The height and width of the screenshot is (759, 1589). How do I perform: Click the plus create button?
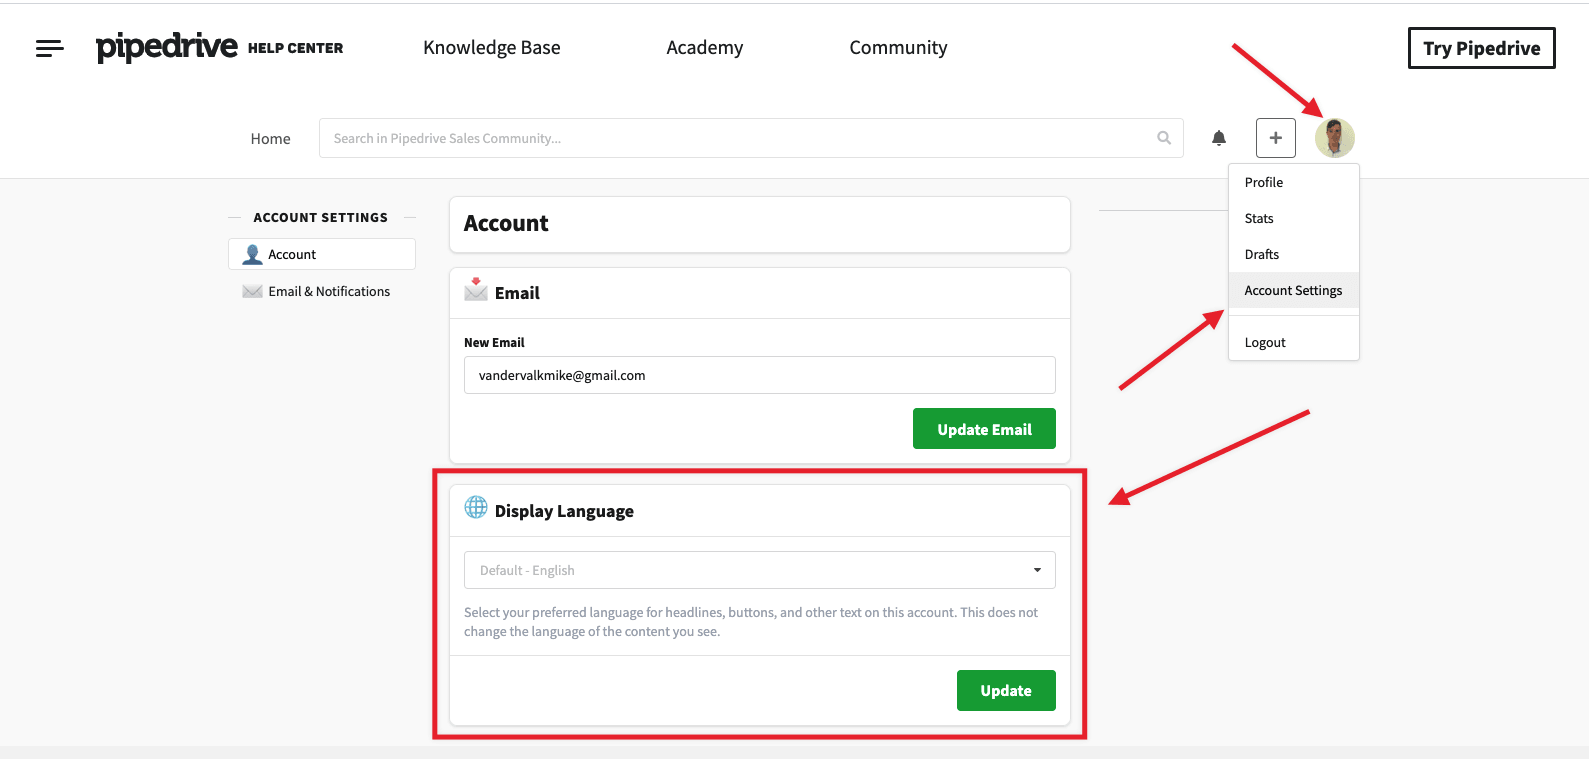1275,138
